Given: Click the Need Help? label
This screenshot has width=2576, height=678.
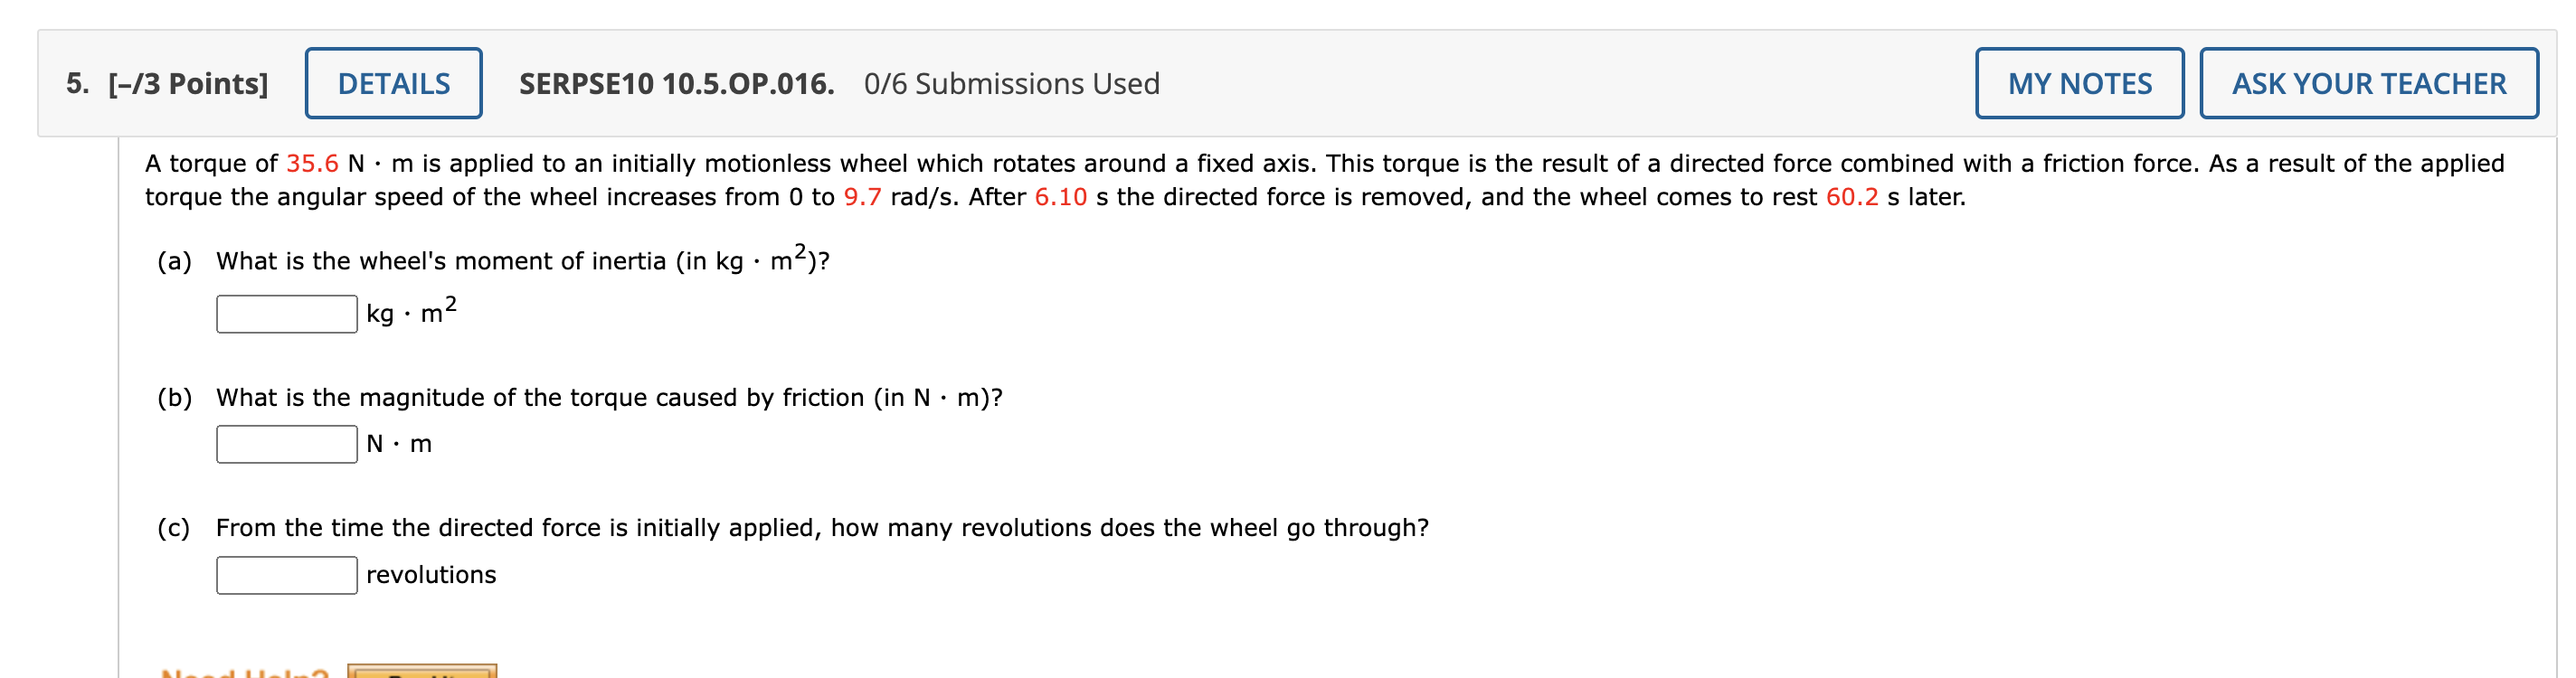Looking at the screenshot, I should (243, 672).
